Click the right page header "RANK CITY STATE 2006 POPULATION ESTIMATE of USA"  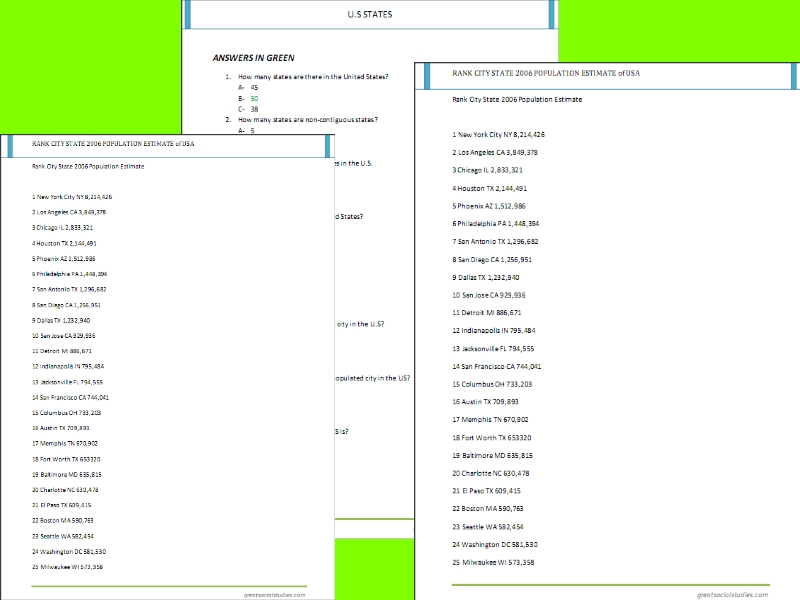[546, 73]
